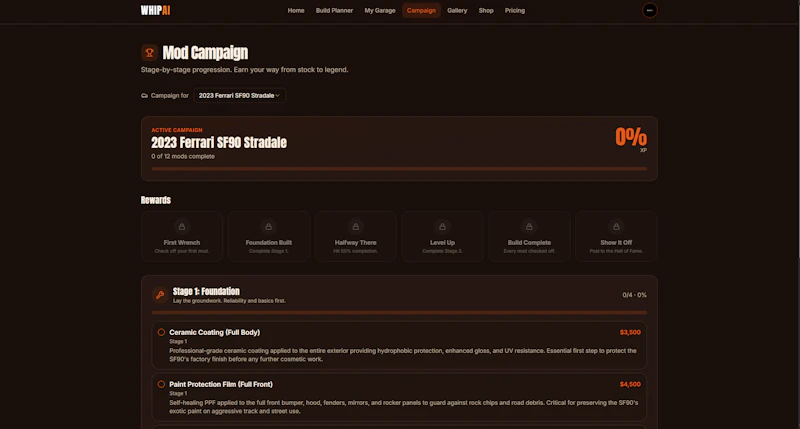Screen dimensions: 800x429
Task: Select the First Wrench reward title
Action: (x=182, y=243)
